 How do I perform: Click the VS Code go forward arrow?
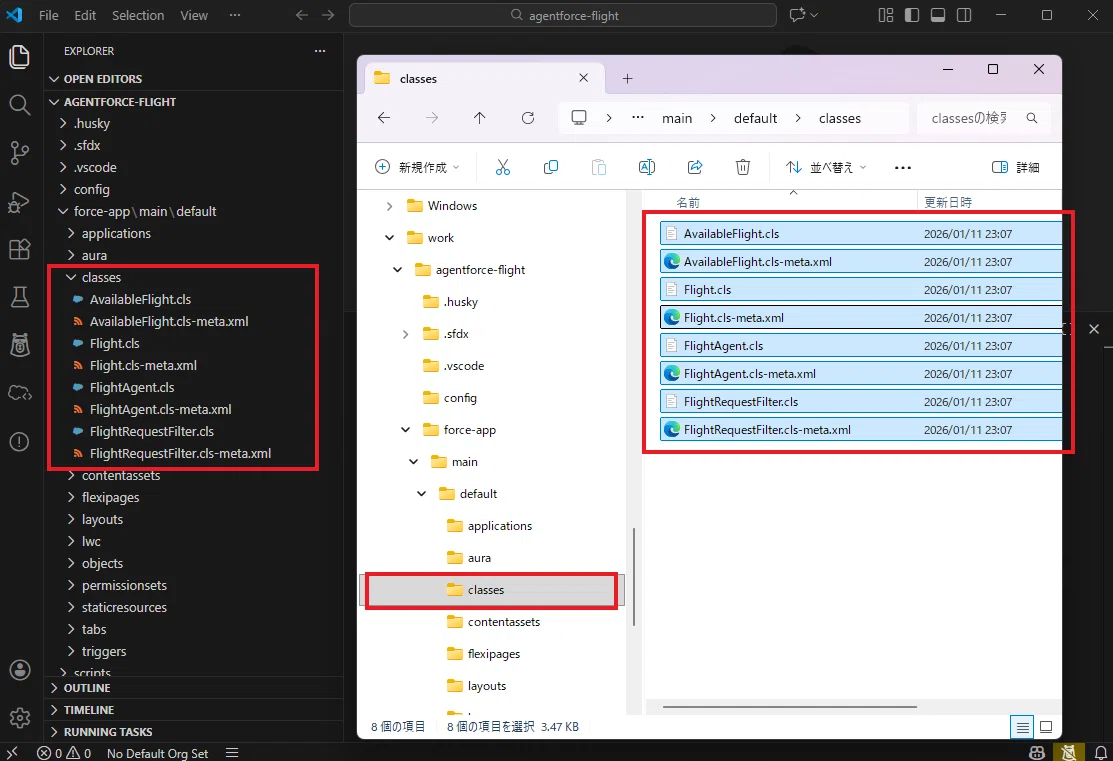pyautogui.click(x=328, y=15)
